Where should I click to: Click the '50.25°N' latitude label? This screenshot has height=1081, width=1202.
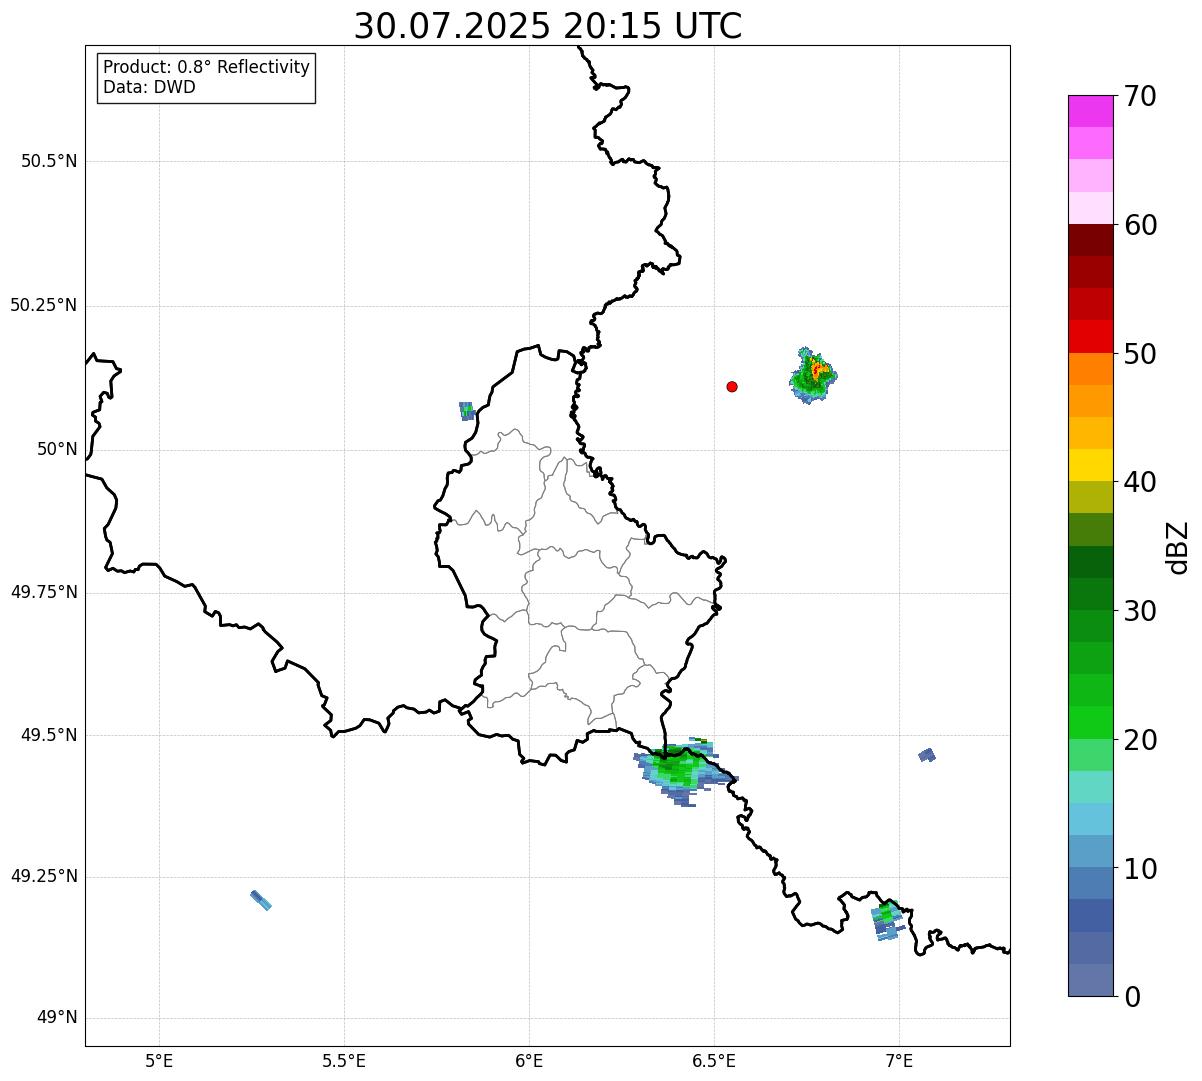(x=44, y=305)
